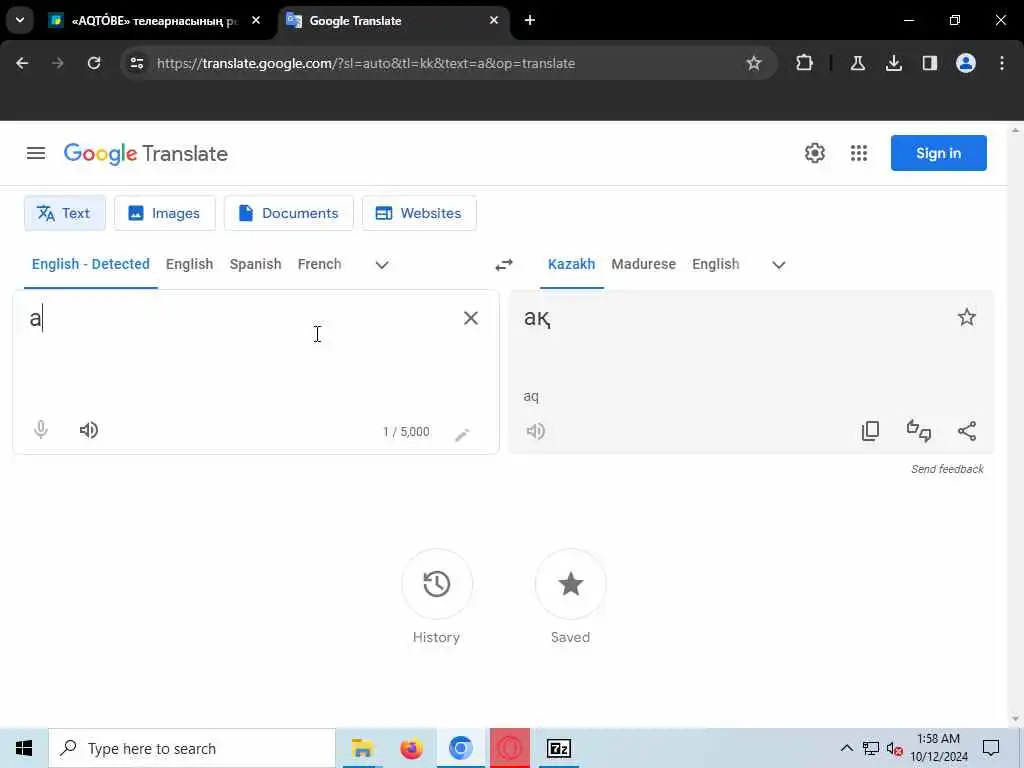Clear the source text with the X
Viewport: 1024px width, 768px height.
tap(471, 318)
